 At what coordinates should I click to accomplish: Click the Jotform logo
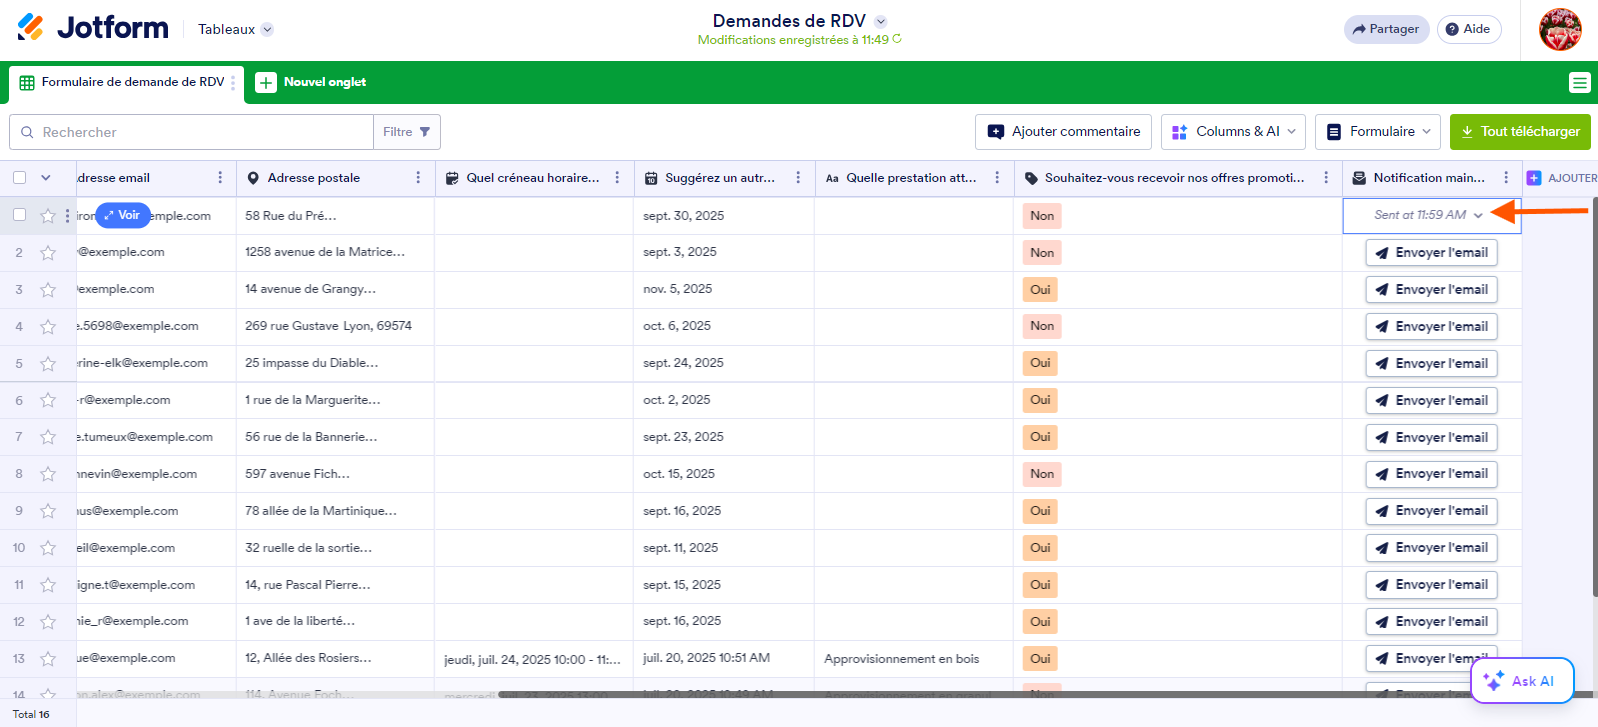[93, 28]
